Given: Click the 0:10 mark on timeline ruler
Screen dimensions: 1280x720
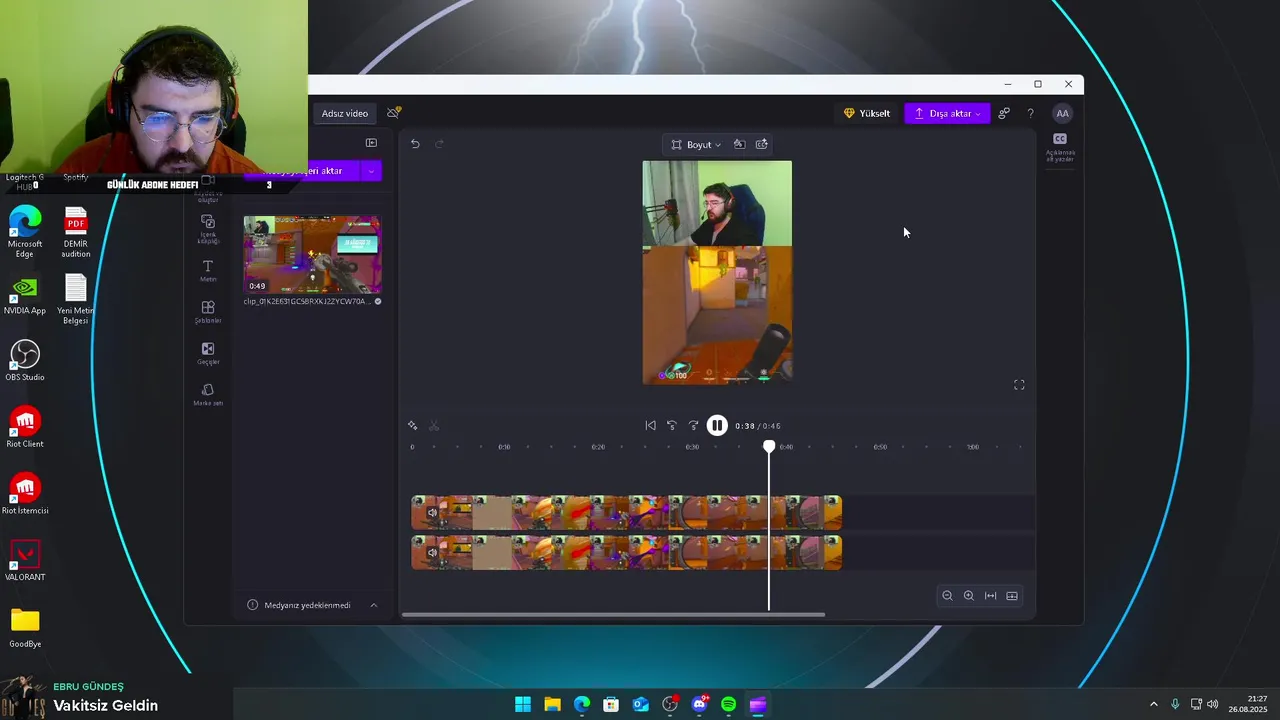Looking at the screenshot, I should point(504,447).
